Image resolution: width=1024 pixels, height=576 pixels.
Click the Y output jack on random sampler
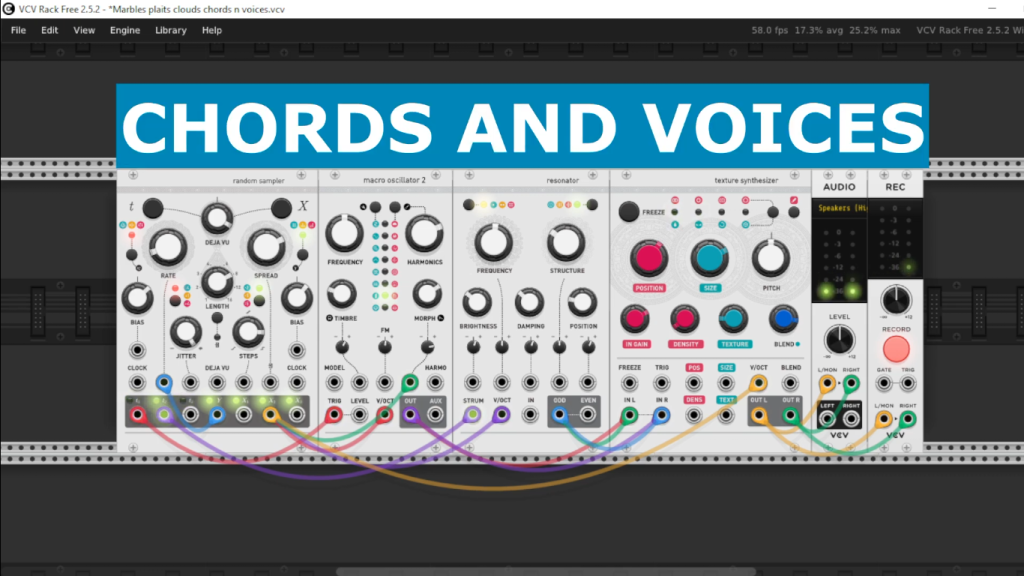(x=217, y=414)
